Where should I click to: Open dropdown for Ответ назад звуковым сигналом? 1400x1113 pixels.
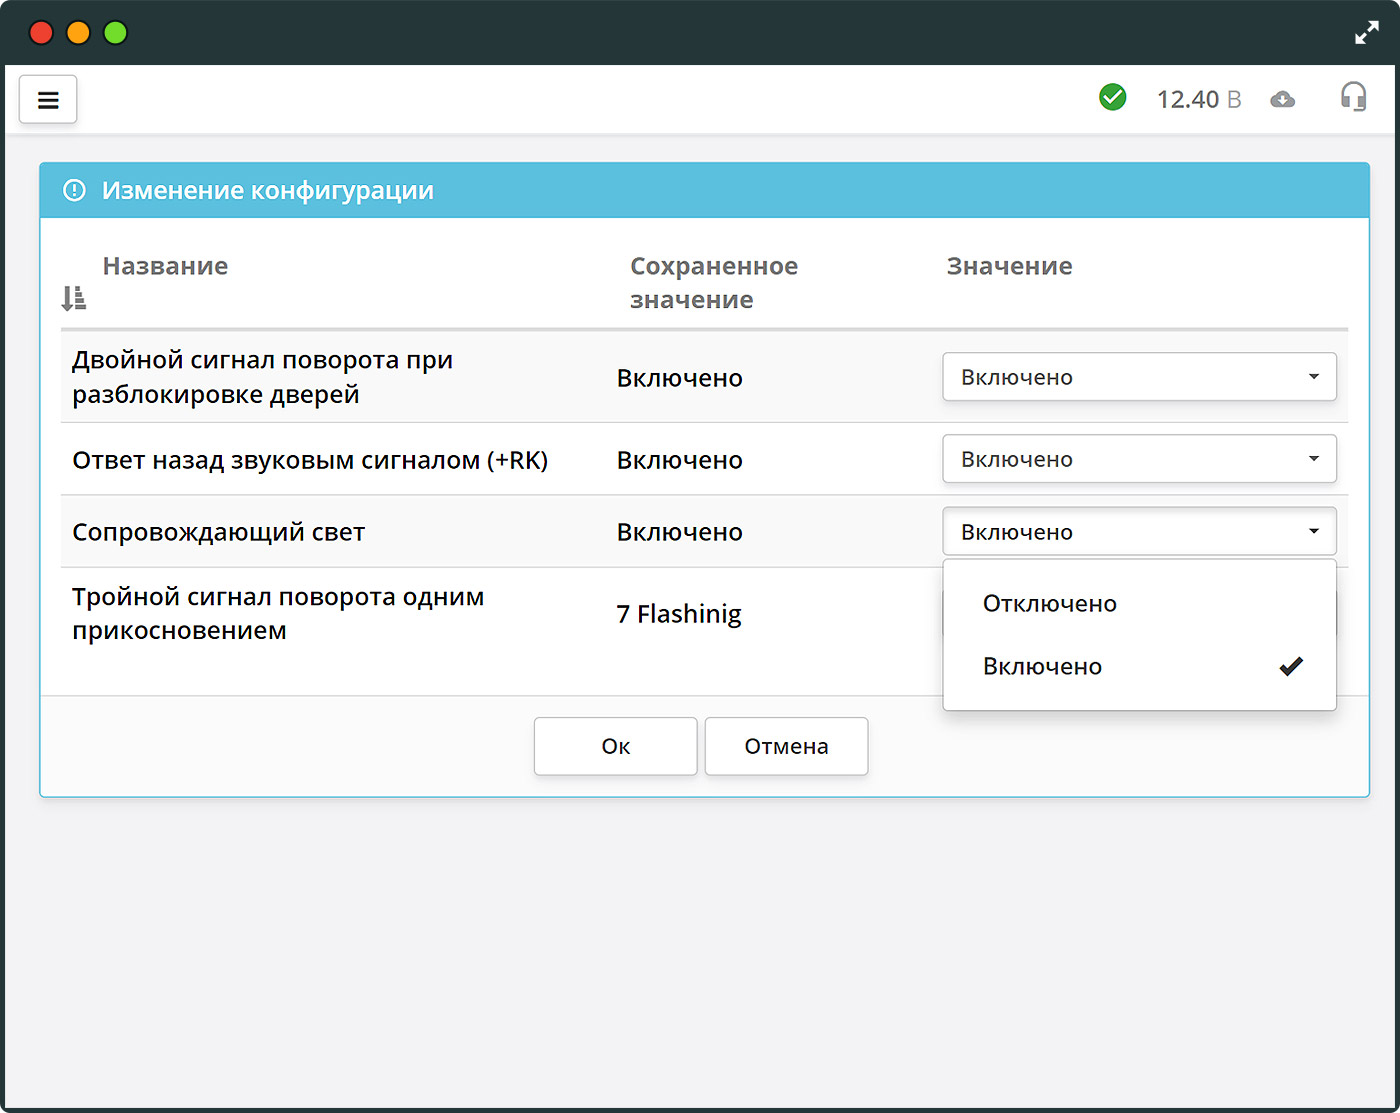tap(1139, 459)
